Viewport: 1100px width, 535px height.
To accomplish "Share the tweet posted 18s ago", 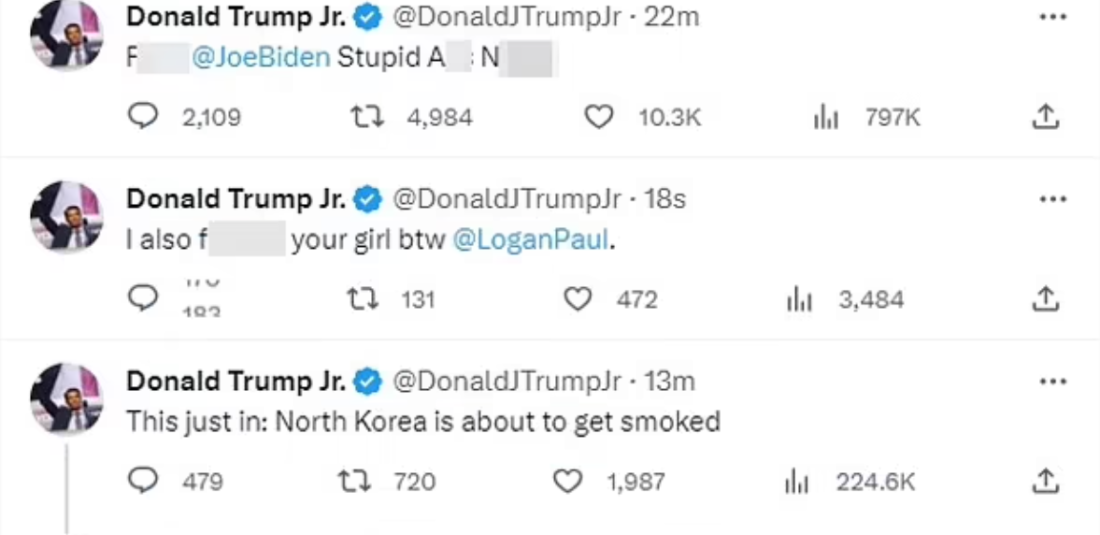I will [x=1044, y=299].
